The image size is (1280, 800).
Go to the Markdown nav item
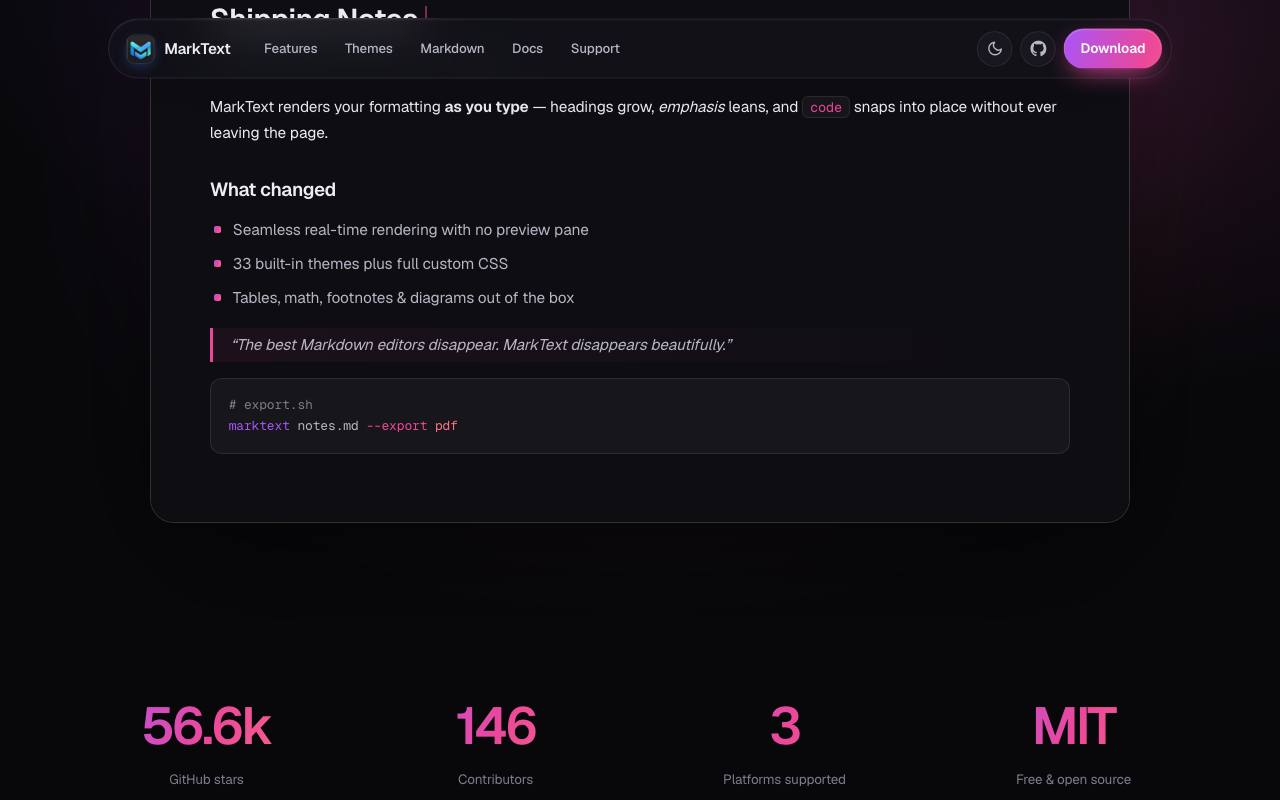452,48
